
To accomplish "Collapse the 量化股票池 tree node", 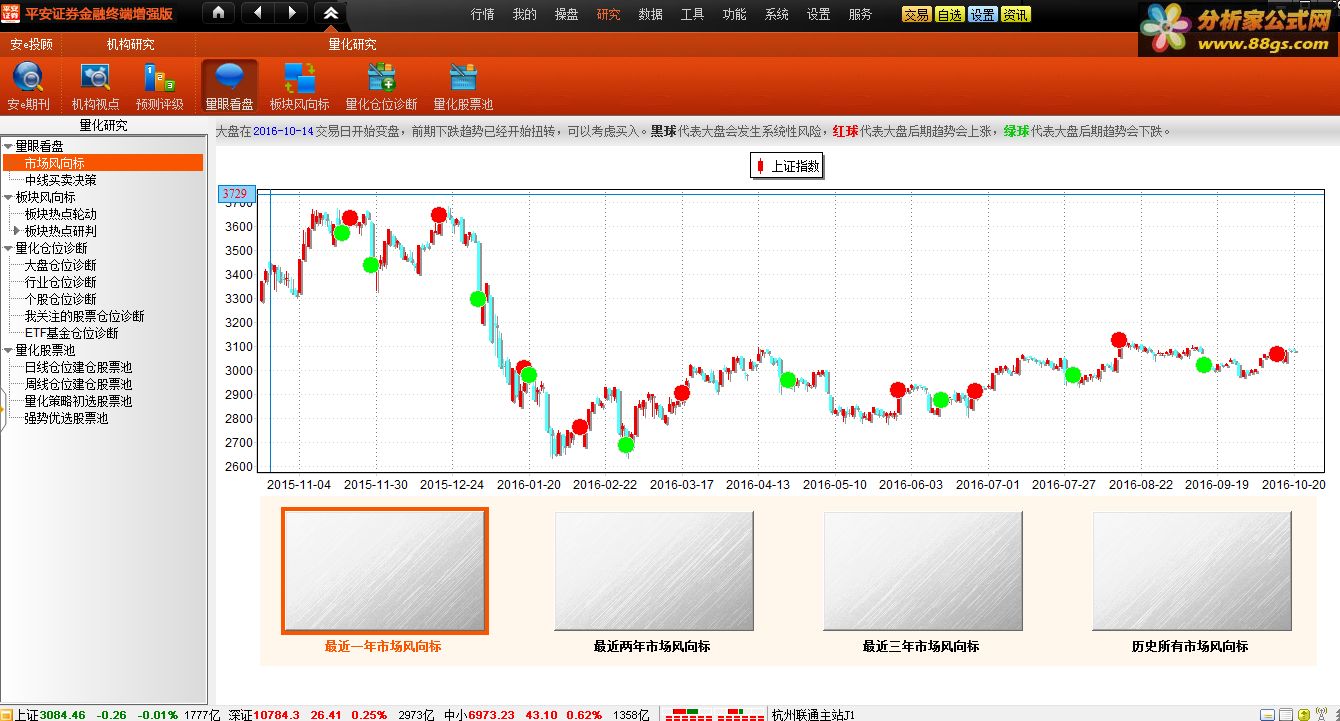I will [8, 350].
